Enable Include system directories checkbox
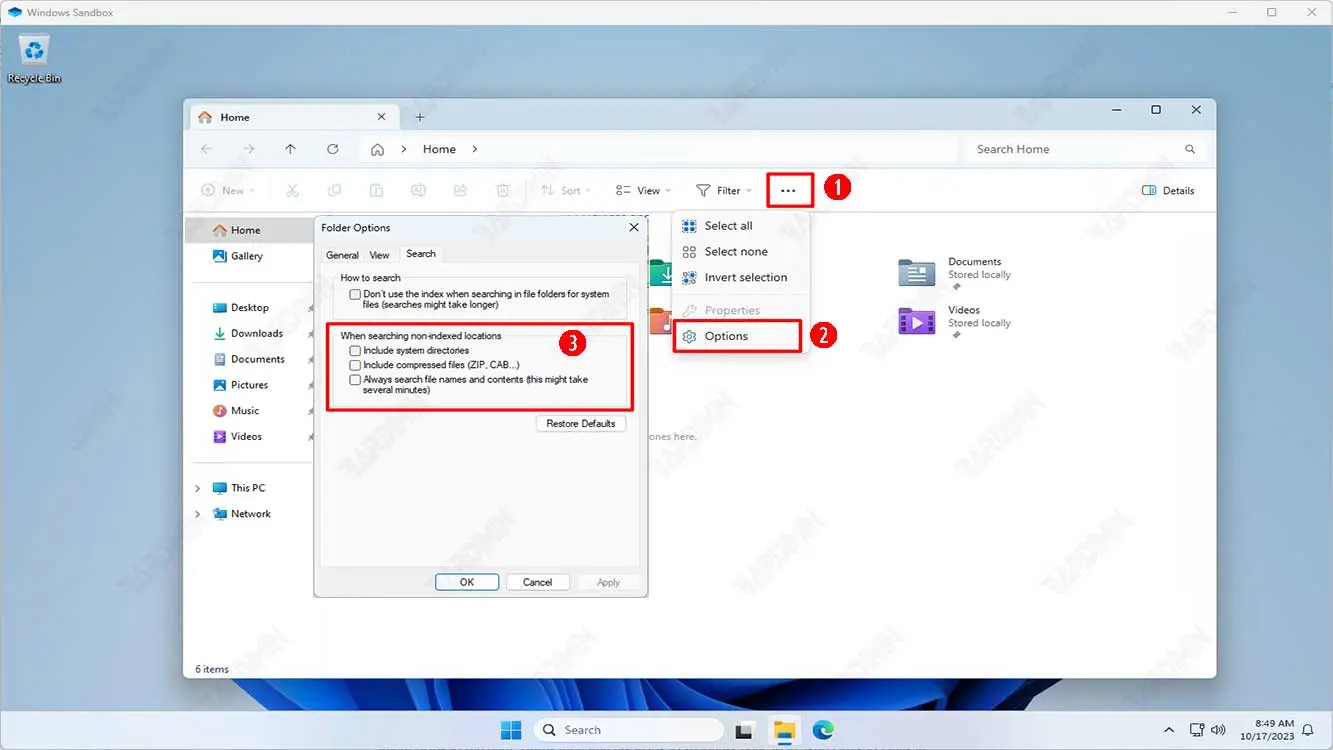 tap(355, 351)
